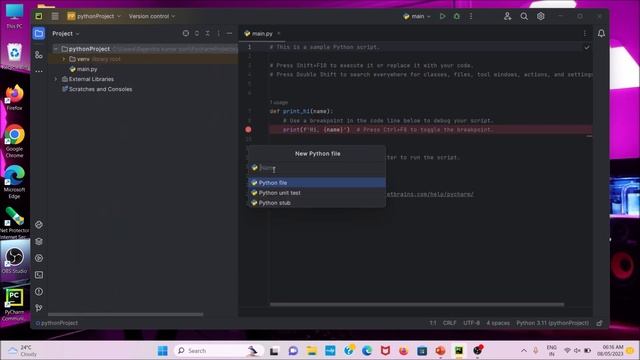Open PyCharm from the taskbar
Screen dimensions: 640x360
[459, 351]
